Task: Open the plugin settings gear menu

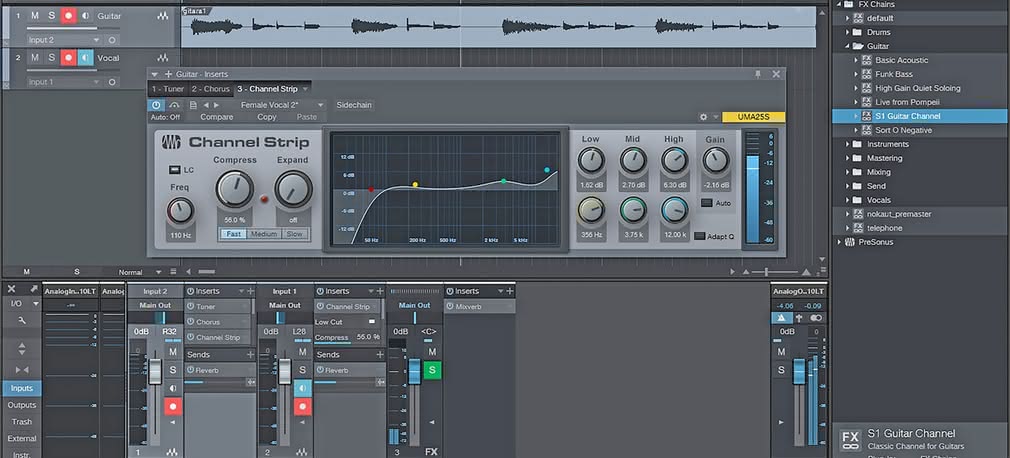Action: click(x=703, y=117)
